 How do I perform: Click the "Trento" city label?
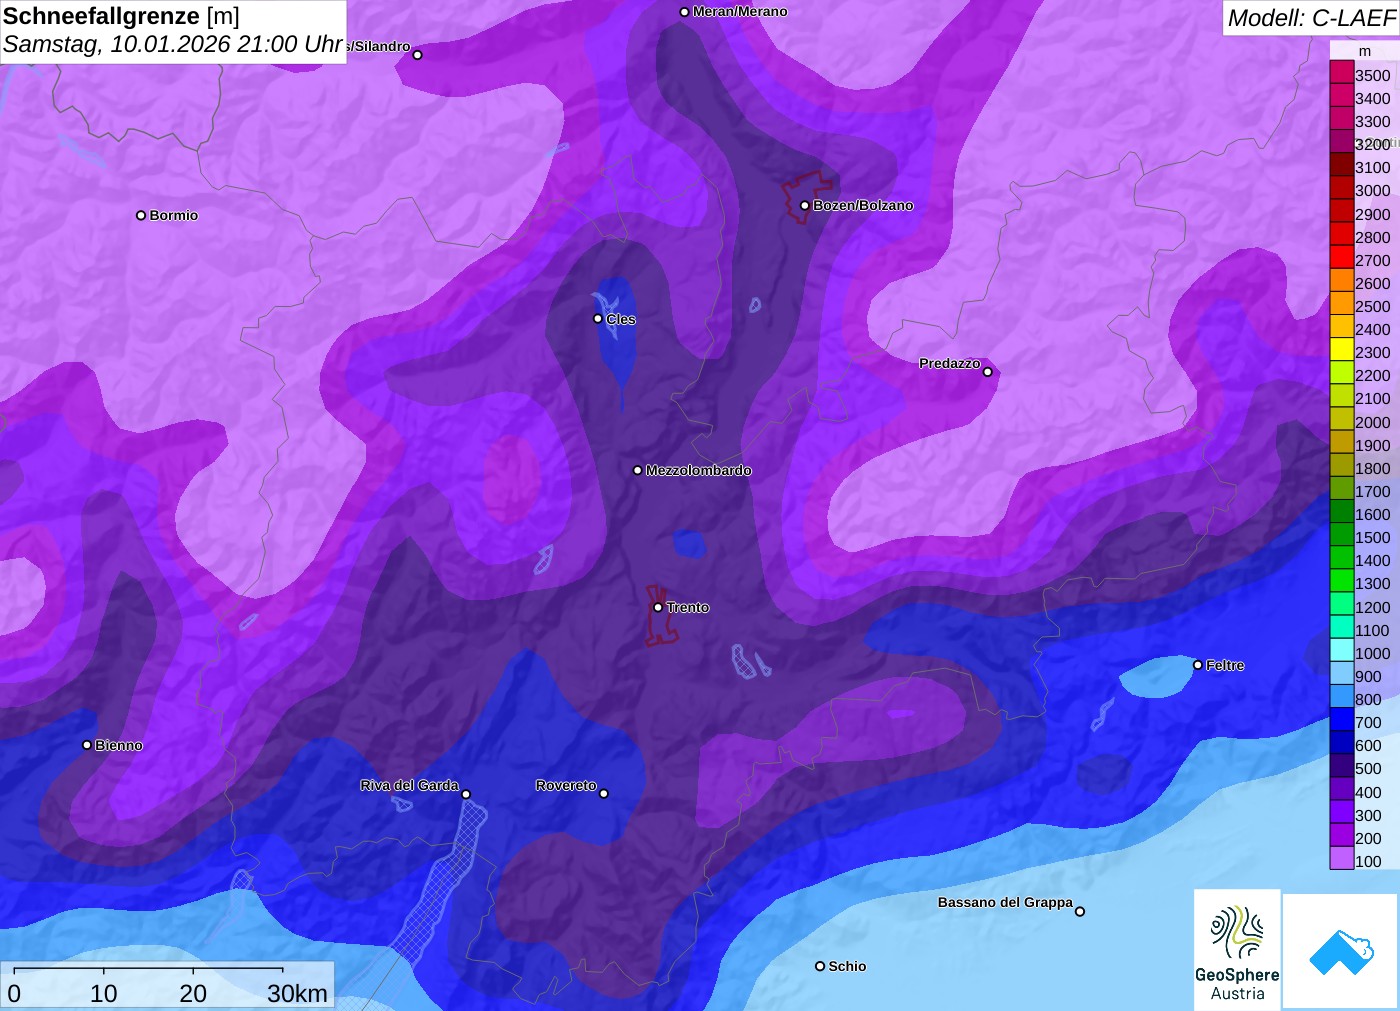(x=688, y=607)
